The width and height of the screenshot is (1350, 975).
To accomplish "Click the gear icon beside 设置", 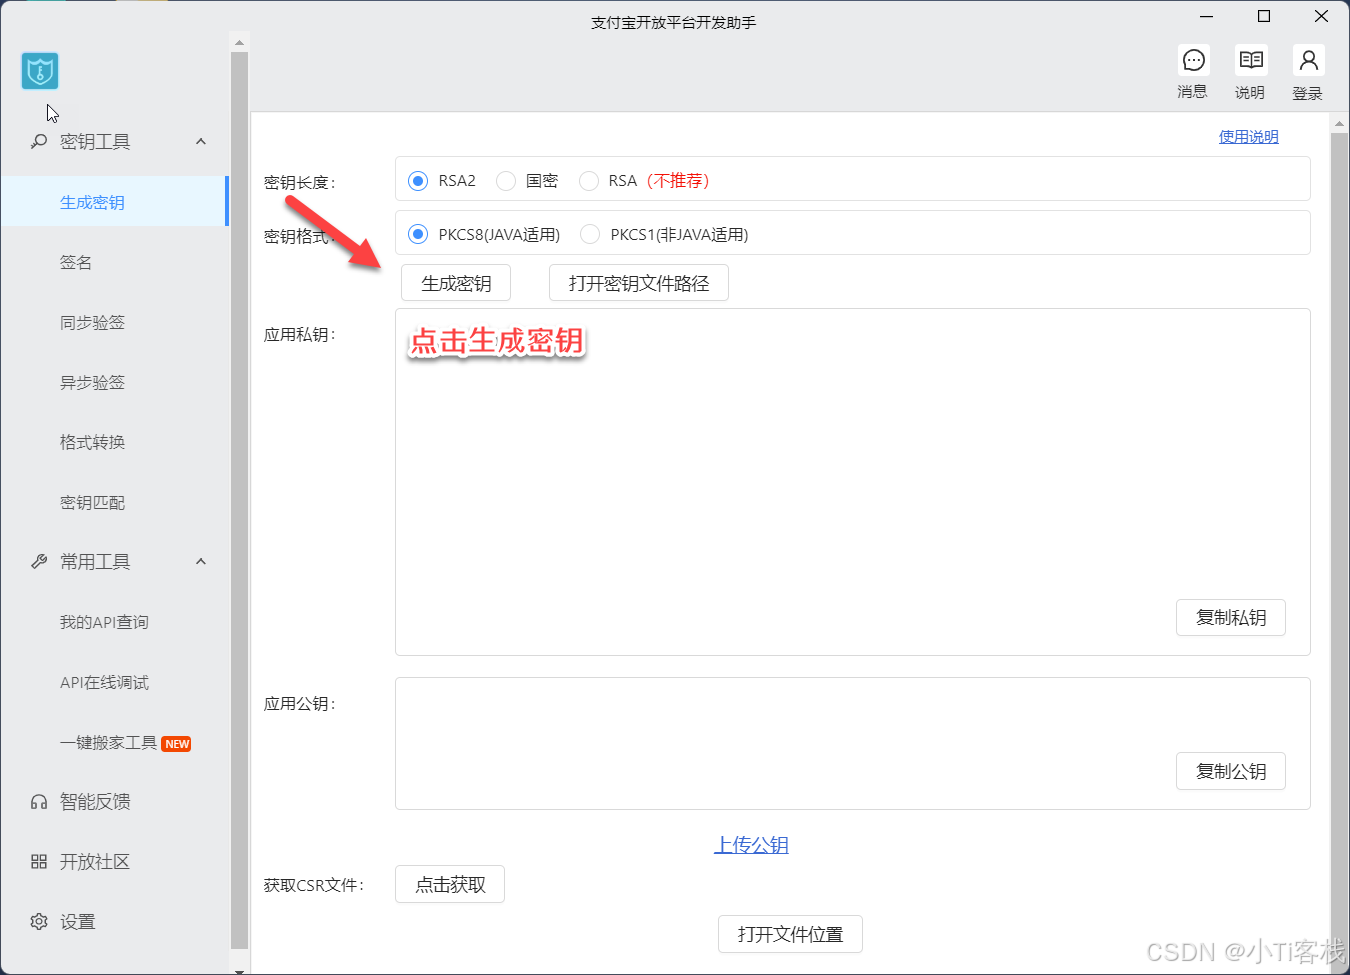I will coord(39,922).
